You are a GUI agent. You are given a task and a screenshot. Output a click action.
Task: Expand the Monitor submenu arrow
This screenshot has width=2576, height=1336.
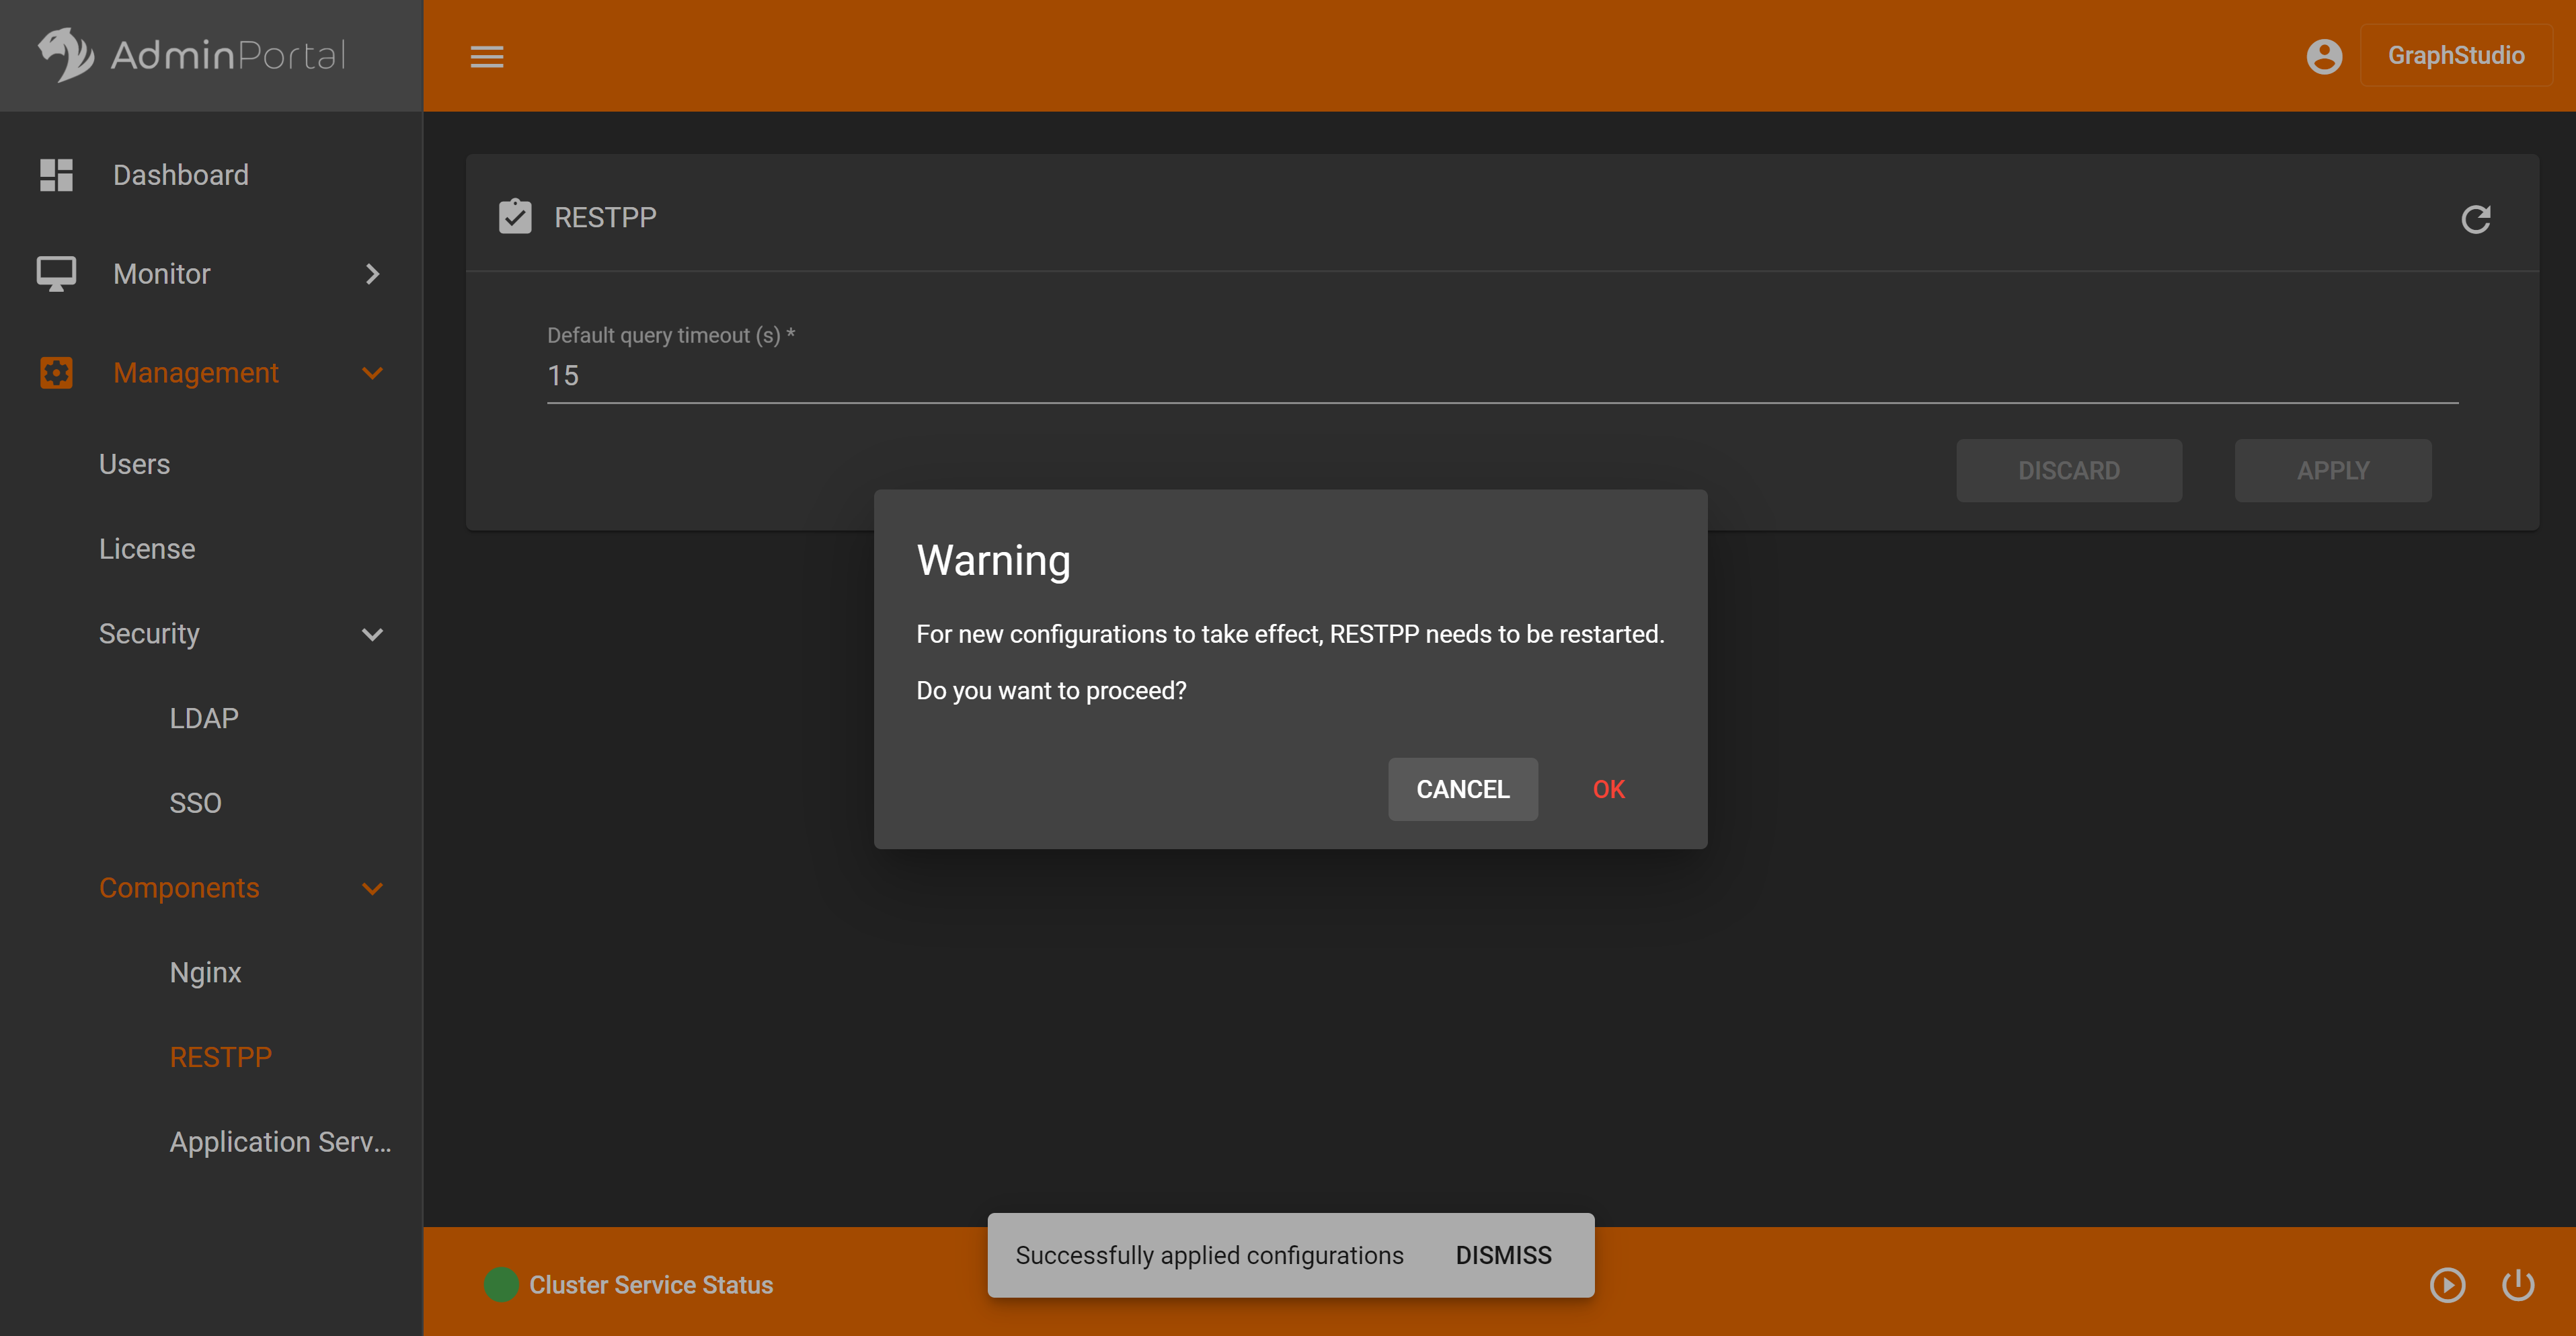[372, 273]
